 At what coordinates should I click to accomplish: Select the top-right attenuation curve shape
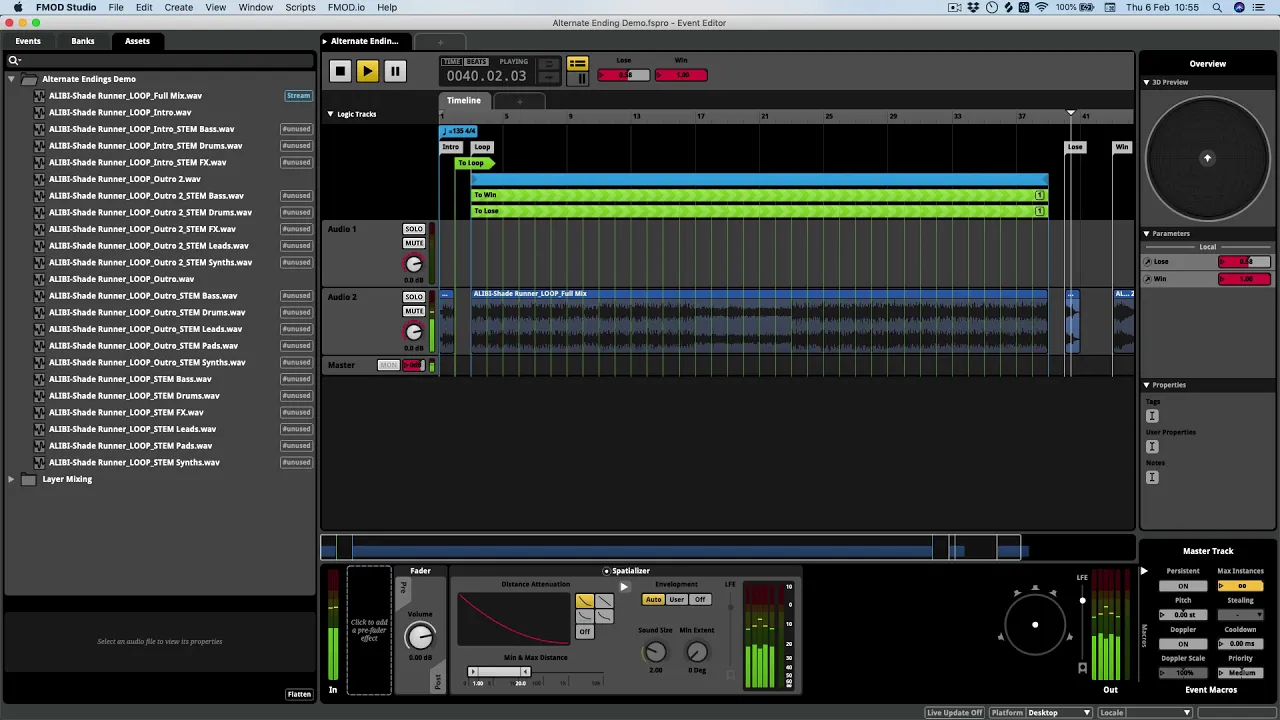point(603,601)
